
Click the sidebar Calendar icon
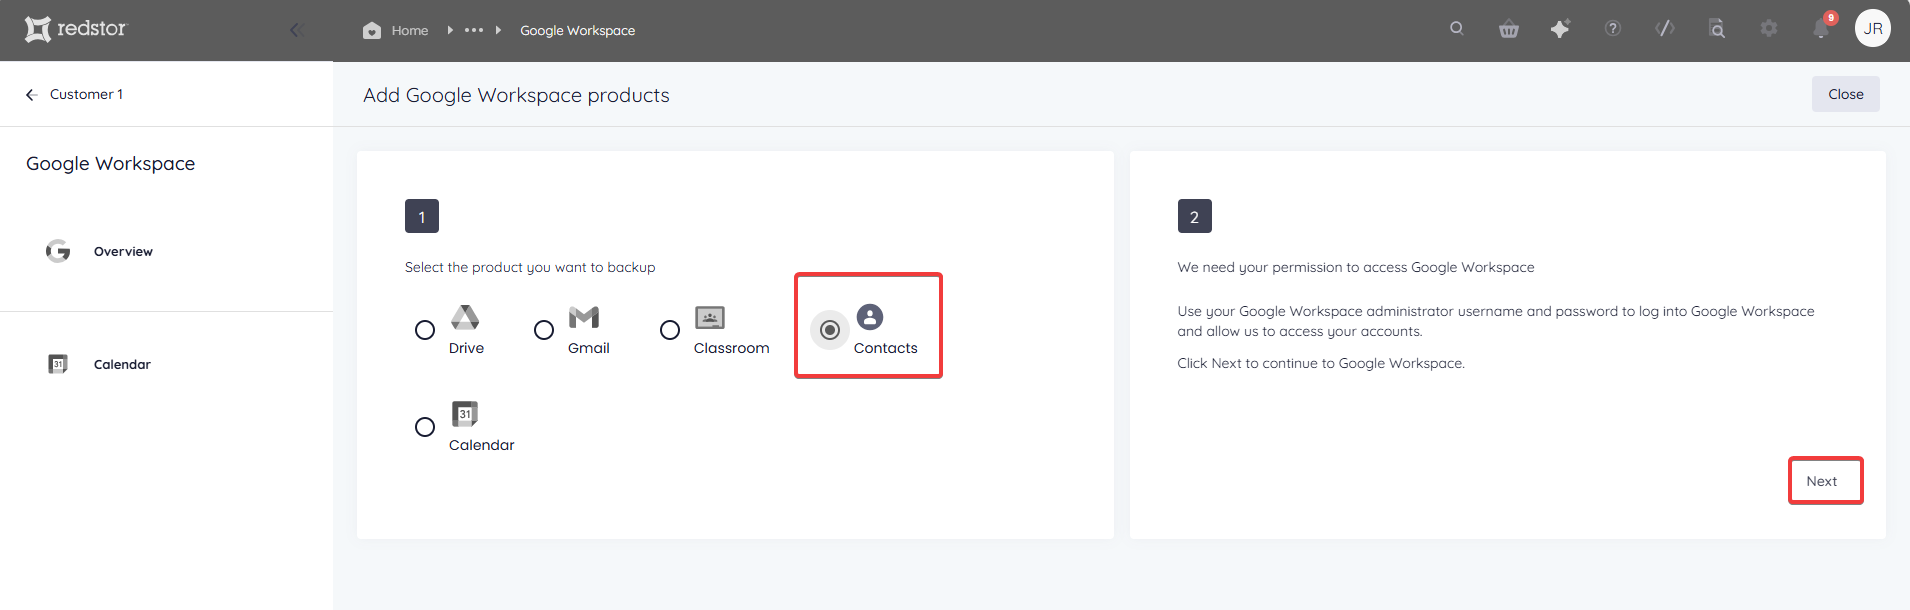pos(58,364)
